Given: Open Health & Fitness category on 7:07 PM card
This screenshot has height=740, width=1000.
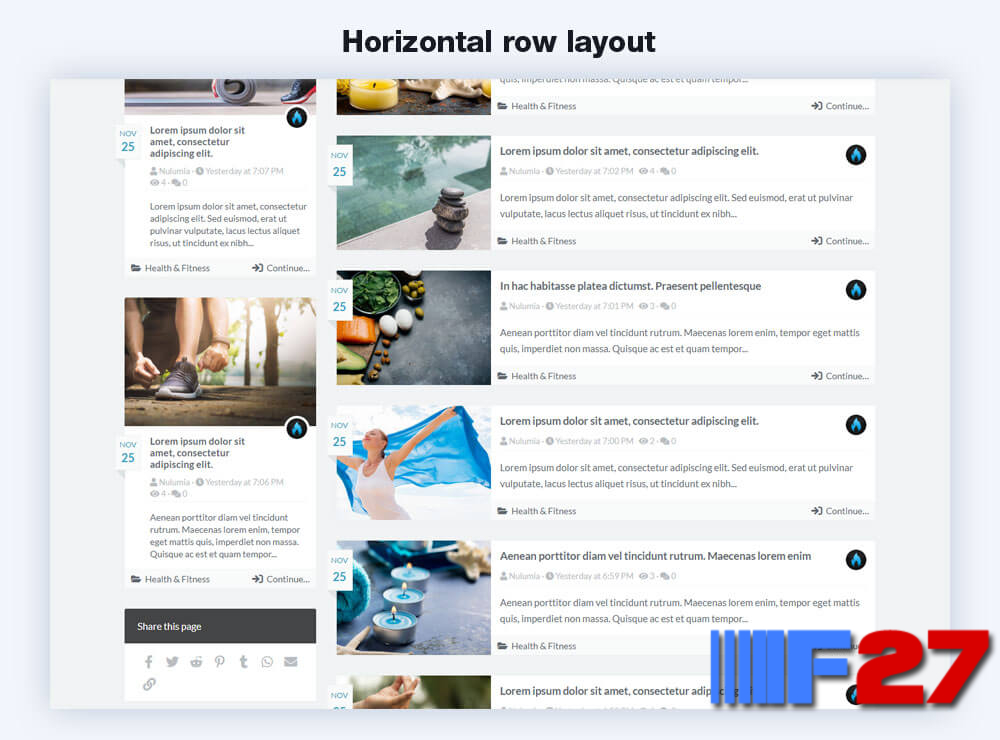Looking at the screenshot, I should [x=170, y=268].
